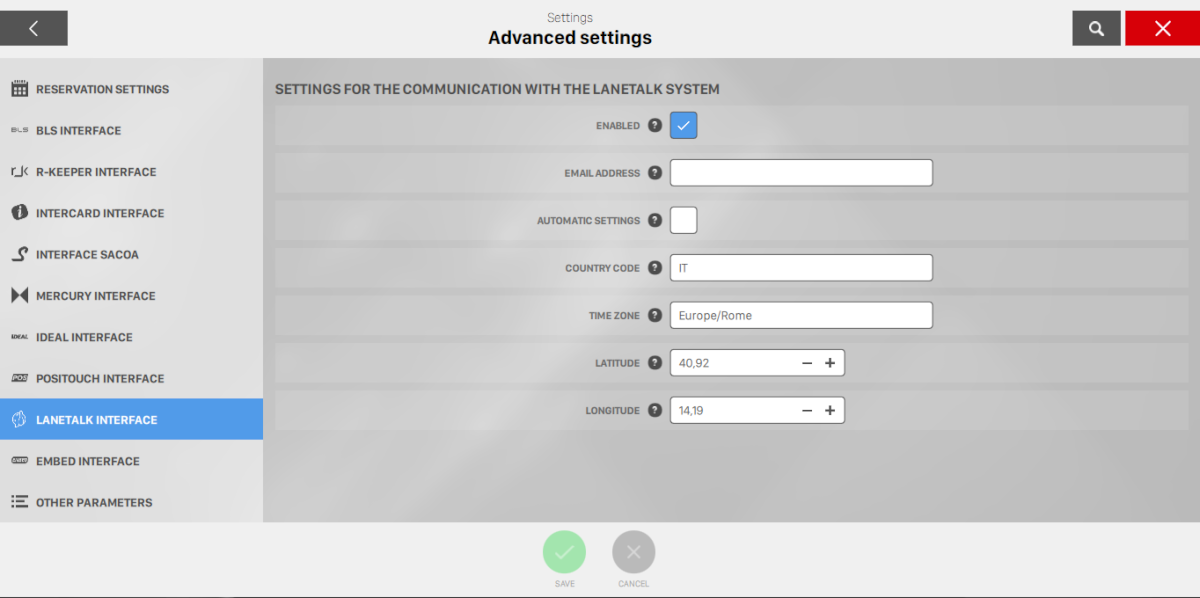Screen dimensions: 1200x598
Task: Decrease Latitude with the minus button
Action: coord(807,363)
